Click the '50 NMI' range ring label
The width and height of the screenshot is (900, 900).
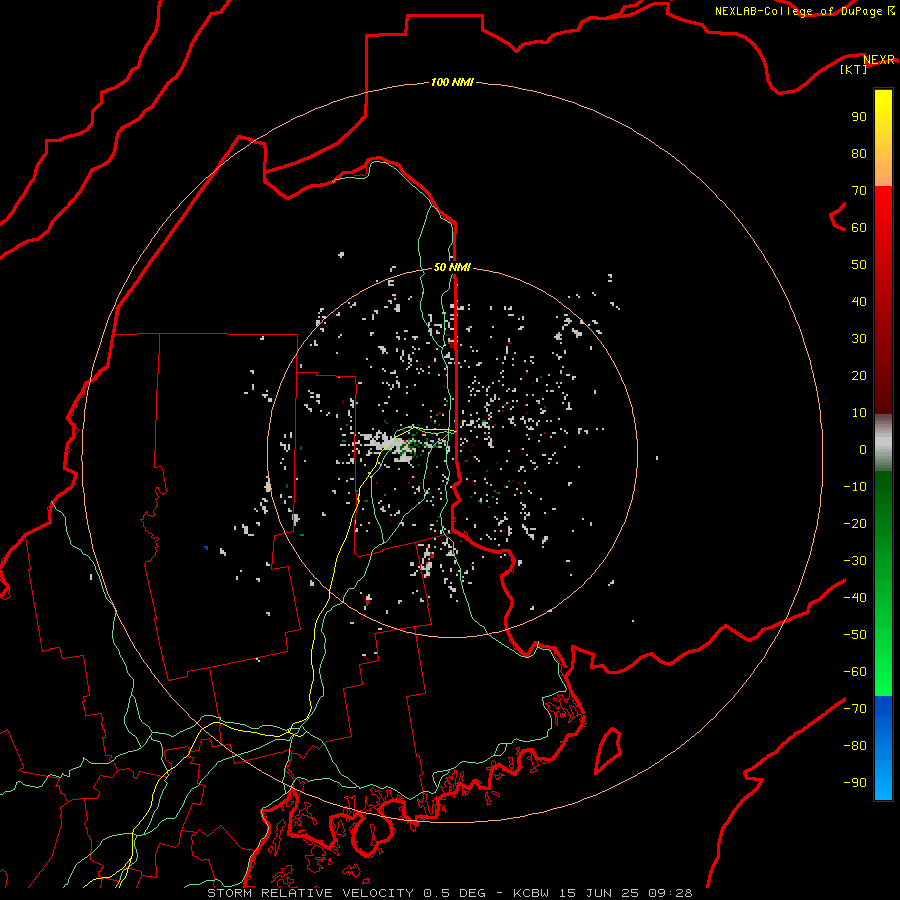click(452, 267)
